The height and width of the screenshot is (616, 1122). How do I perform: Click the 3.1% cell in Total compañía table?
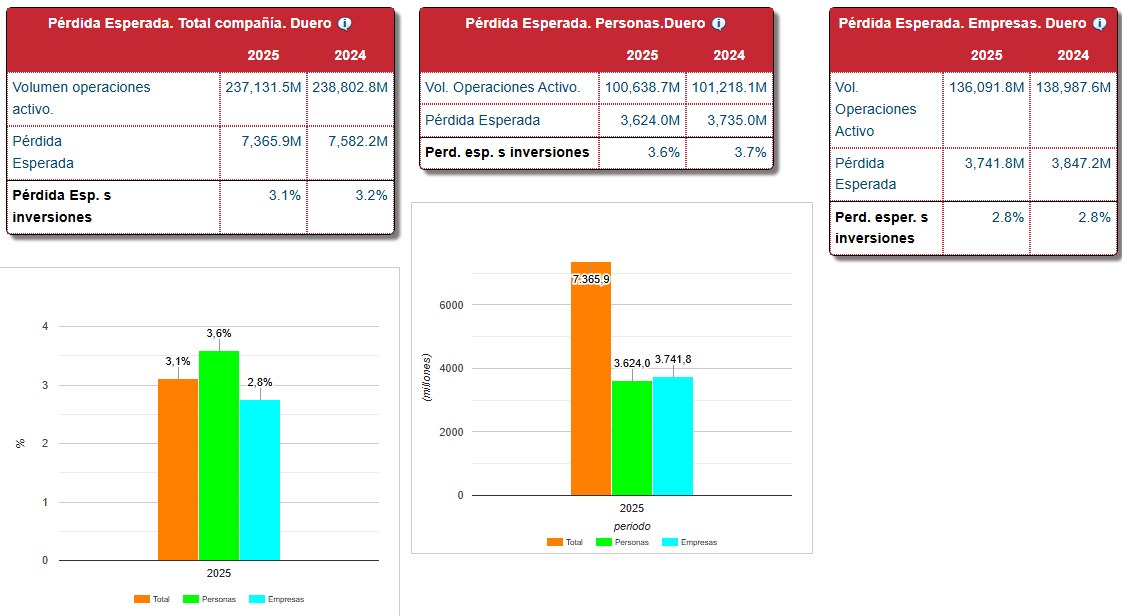263,207
